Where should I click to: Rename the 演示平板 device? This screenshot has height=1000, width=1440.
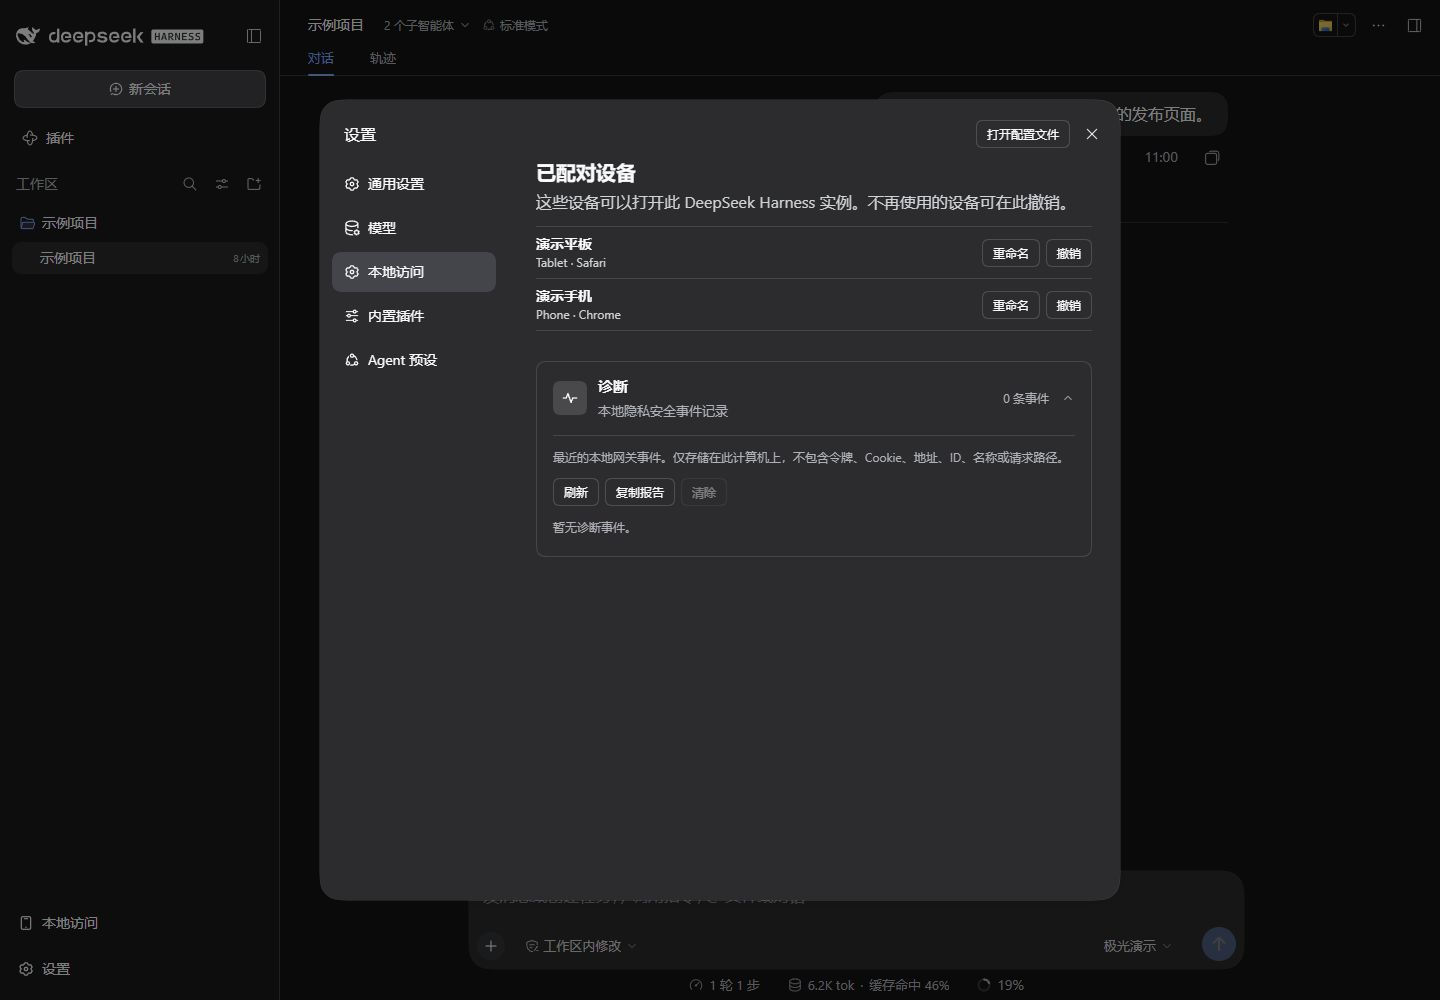click(x=1011, y=253)
